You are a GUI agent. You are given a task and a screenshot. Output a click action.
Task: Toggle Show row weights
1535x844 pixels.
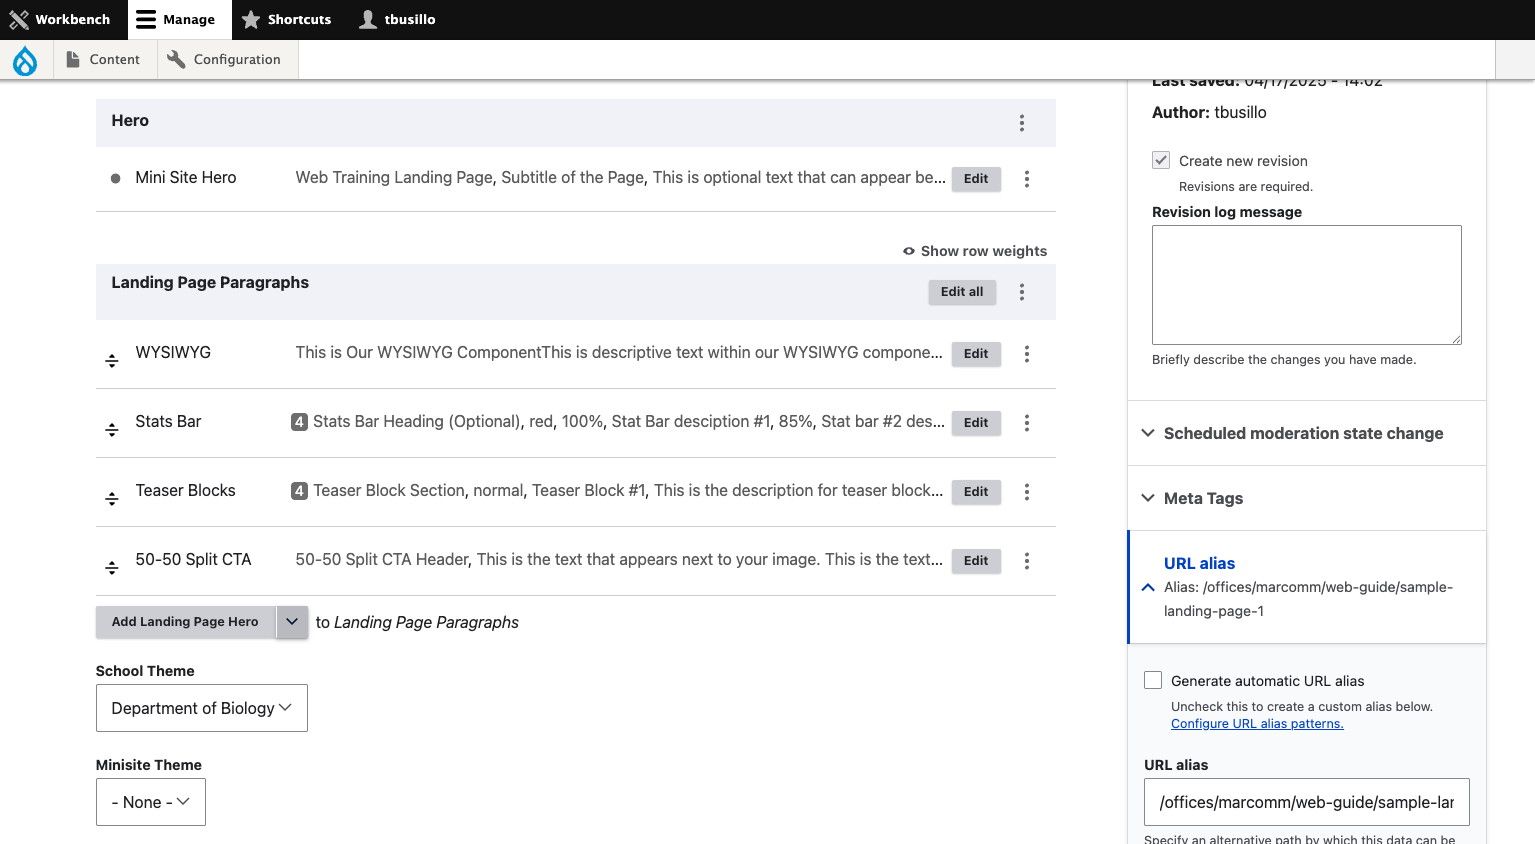click(975, 251)
